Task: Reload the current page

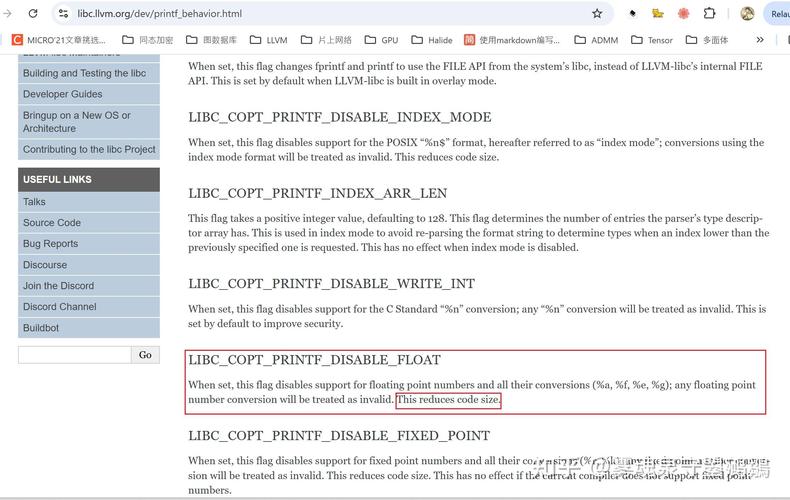Action: (33, 14)
